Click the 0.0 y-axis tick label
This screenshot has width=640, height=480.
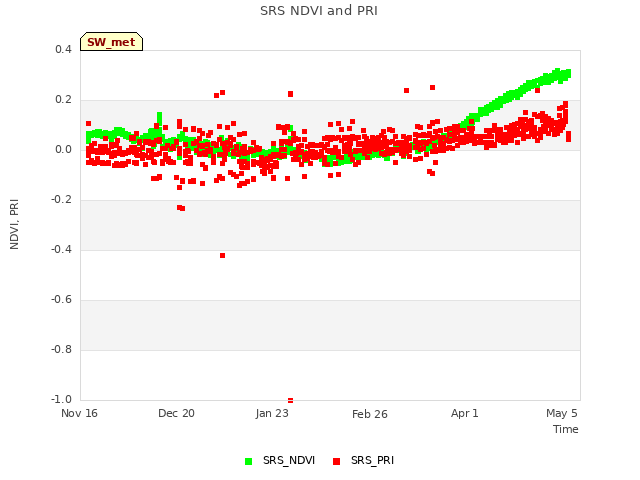63,149
